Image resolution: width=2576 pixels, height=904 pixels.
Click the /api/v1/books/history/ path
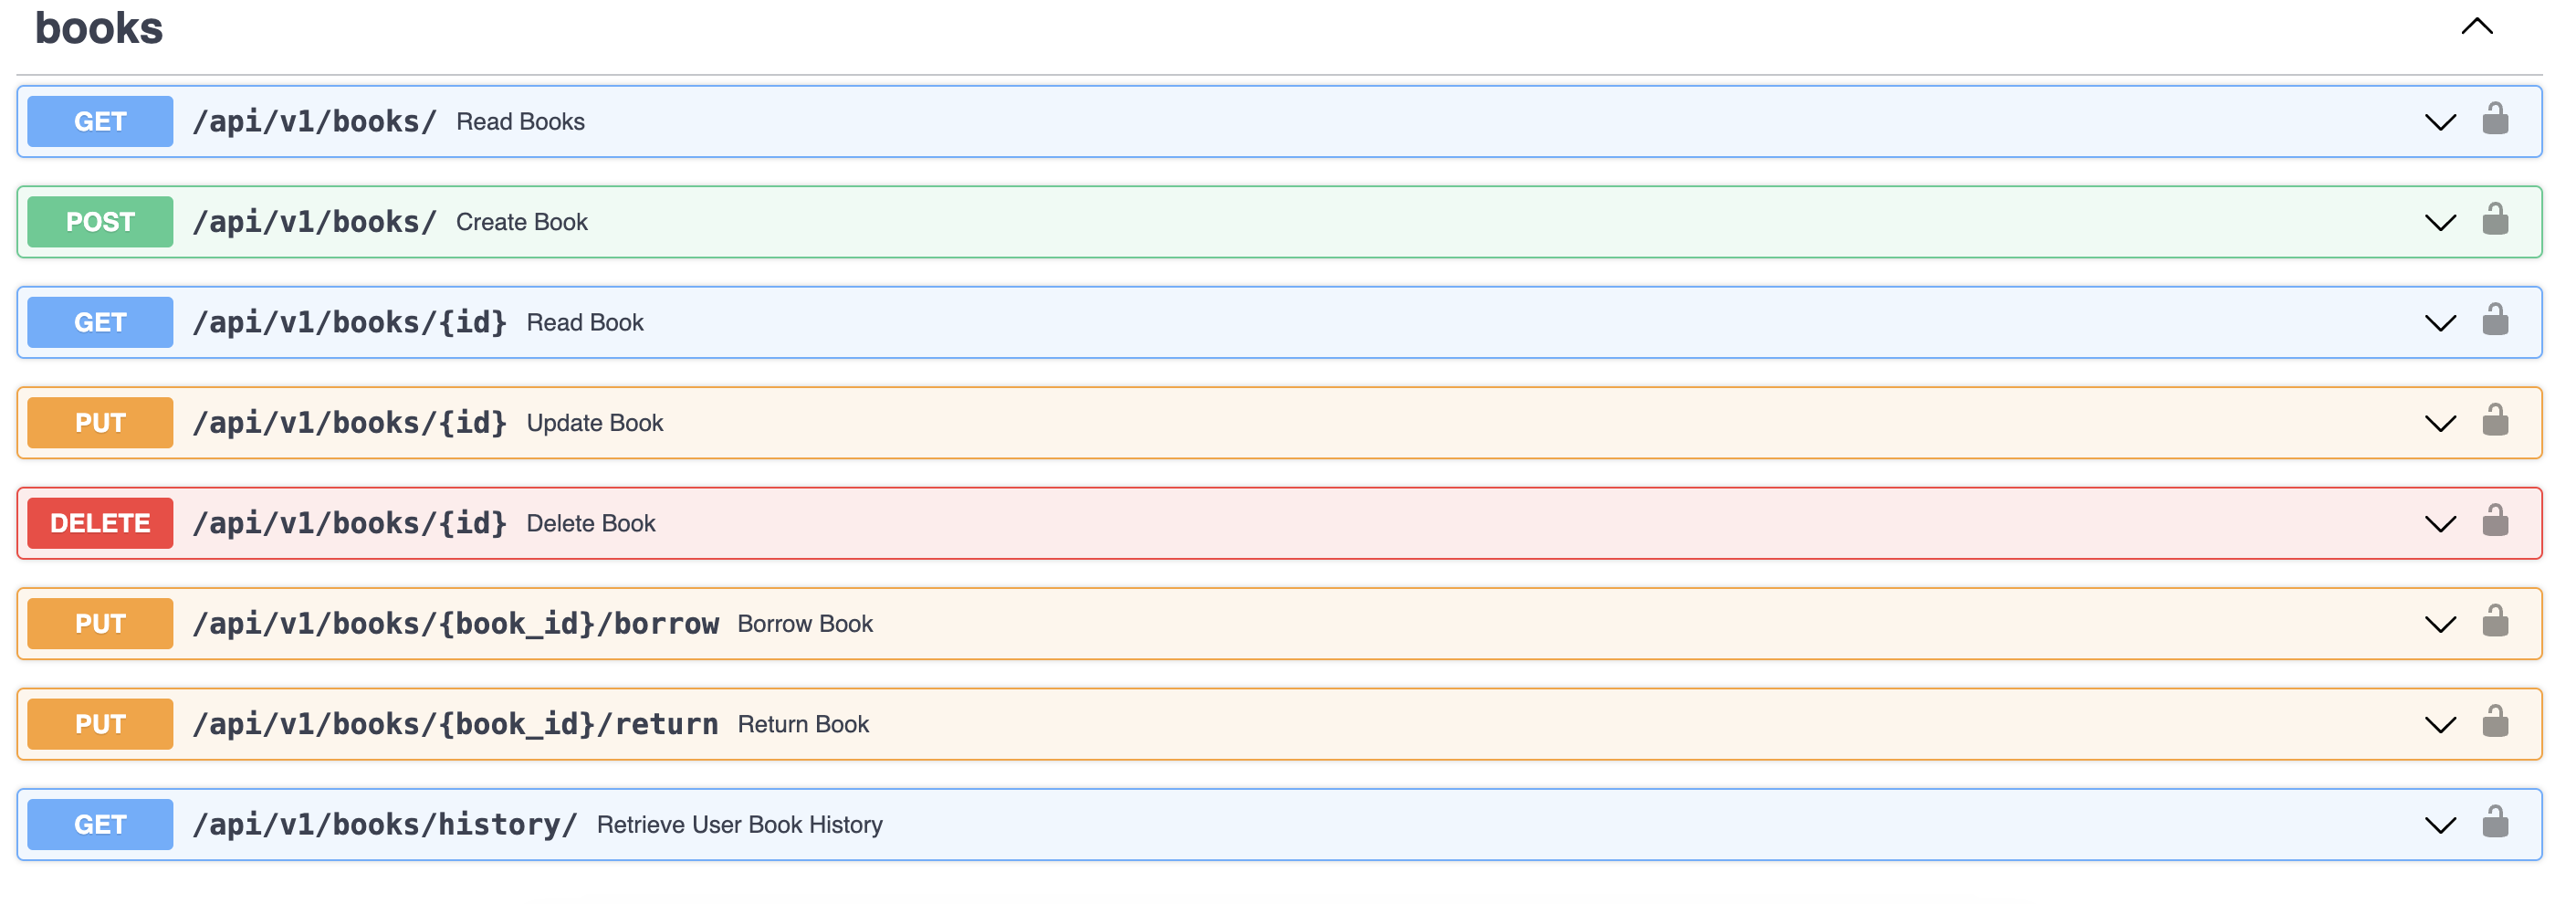pos(385,825)
